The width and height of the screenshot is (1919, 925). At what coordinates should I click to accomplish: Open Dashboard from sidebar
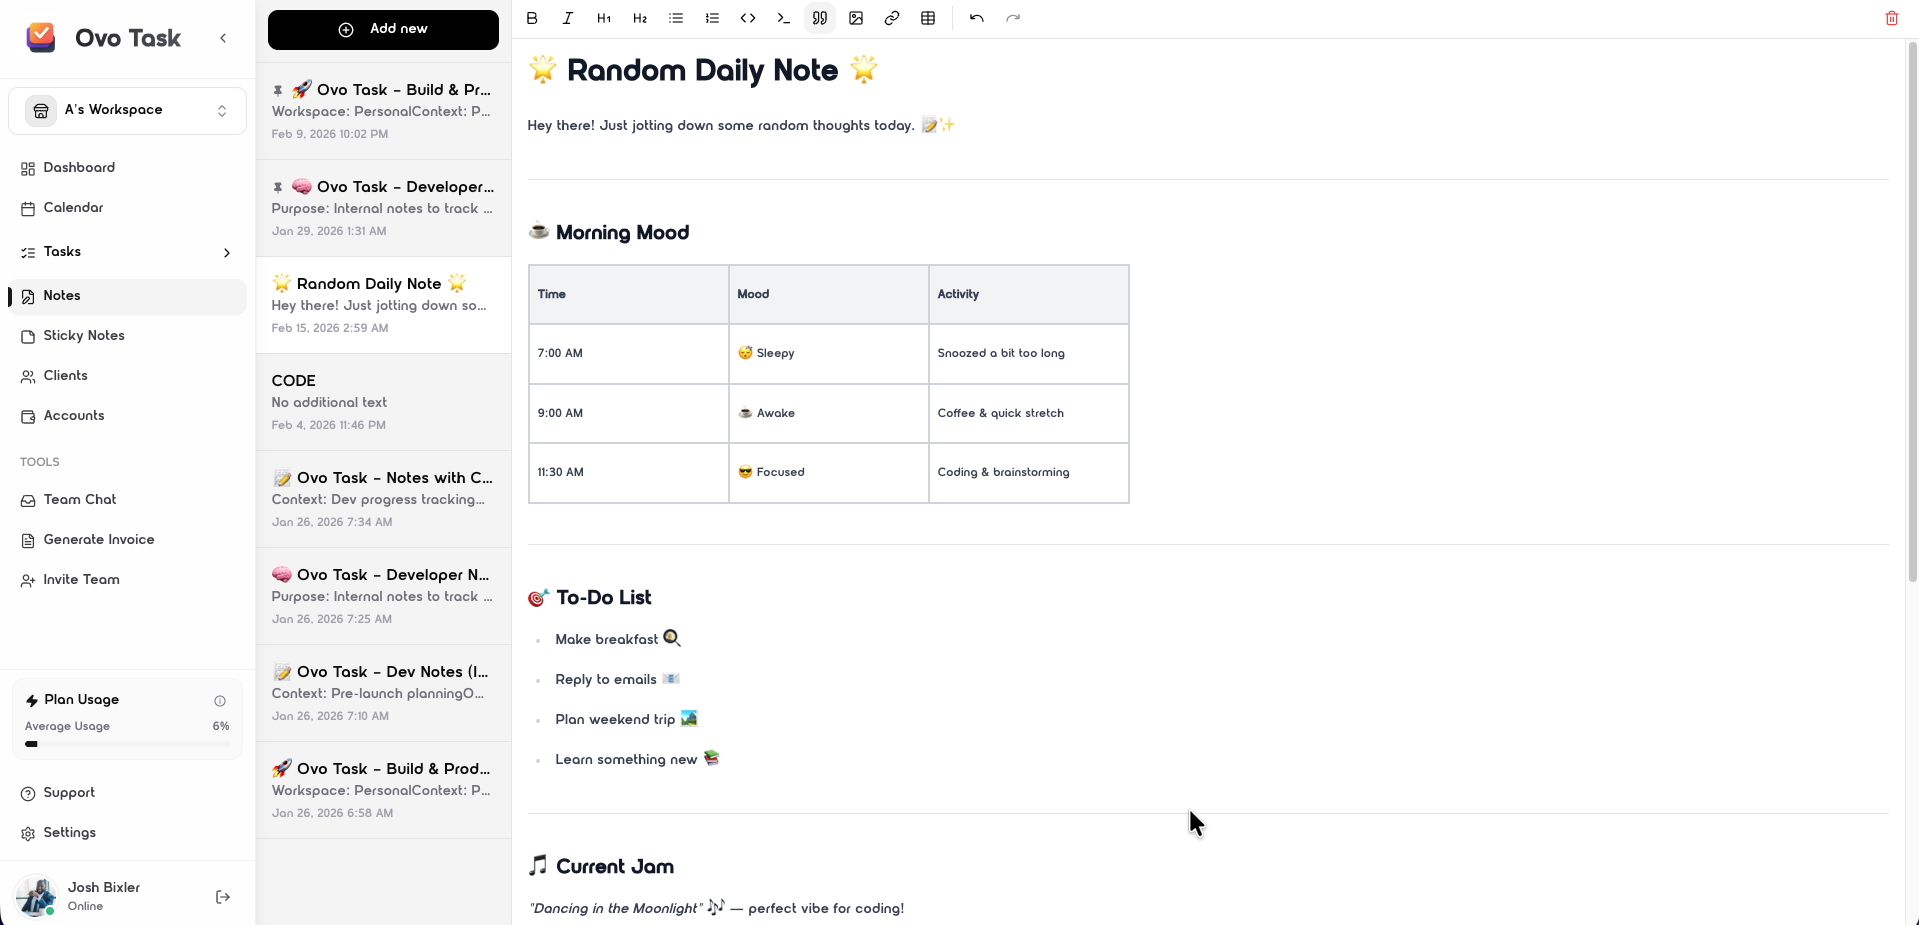(127, 168)
